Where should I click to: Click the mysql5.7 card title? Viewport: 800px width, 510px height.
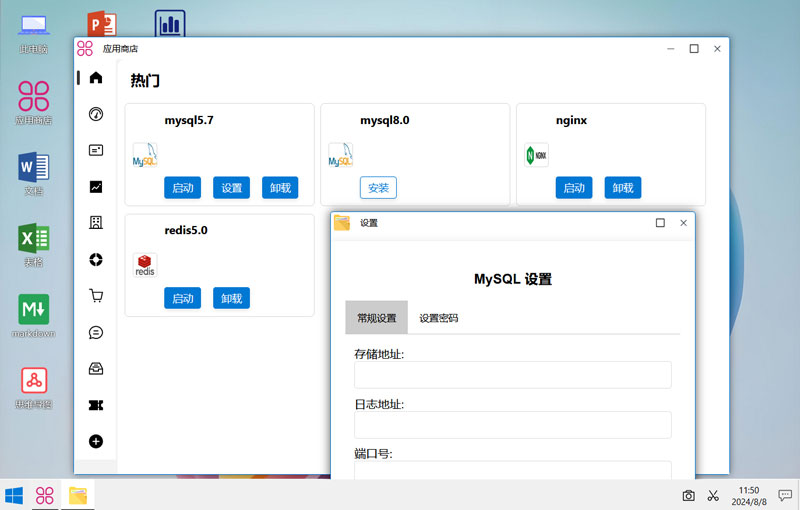[189, 120]
